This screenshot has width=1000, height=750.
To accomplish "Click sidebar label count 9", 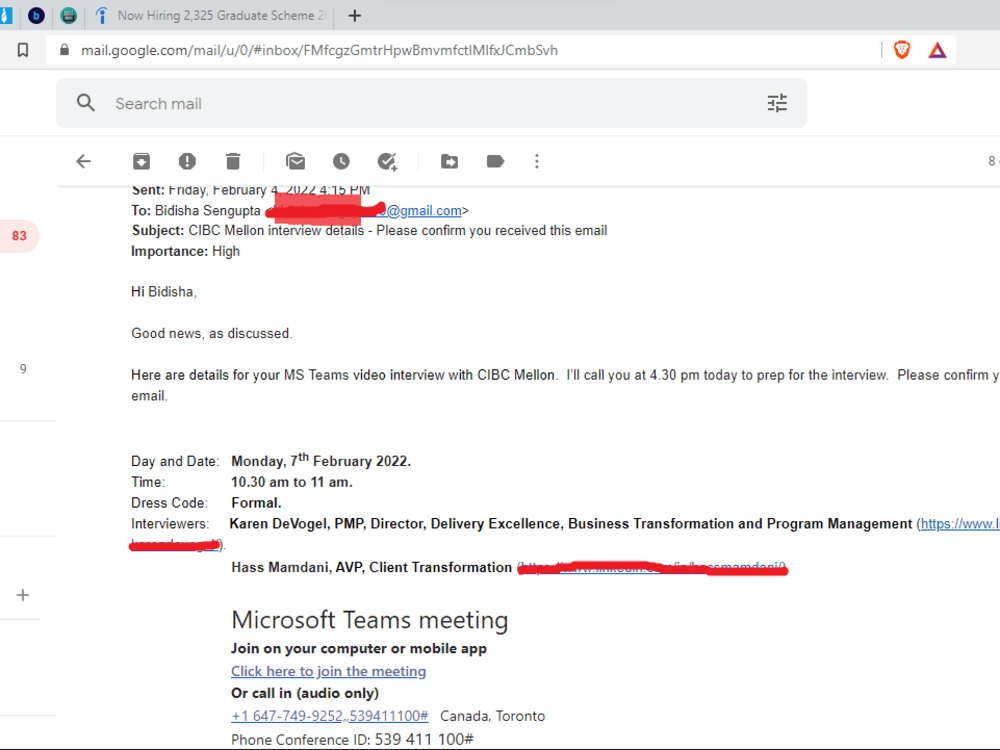I will tap(23, 369).
